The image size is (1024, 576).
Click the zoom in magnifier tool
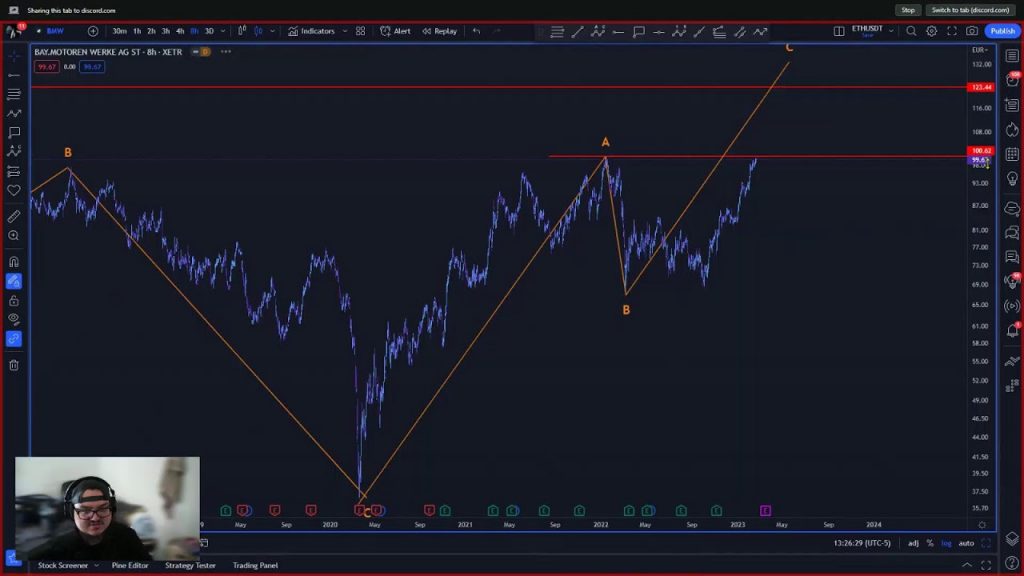pos(14,236)
